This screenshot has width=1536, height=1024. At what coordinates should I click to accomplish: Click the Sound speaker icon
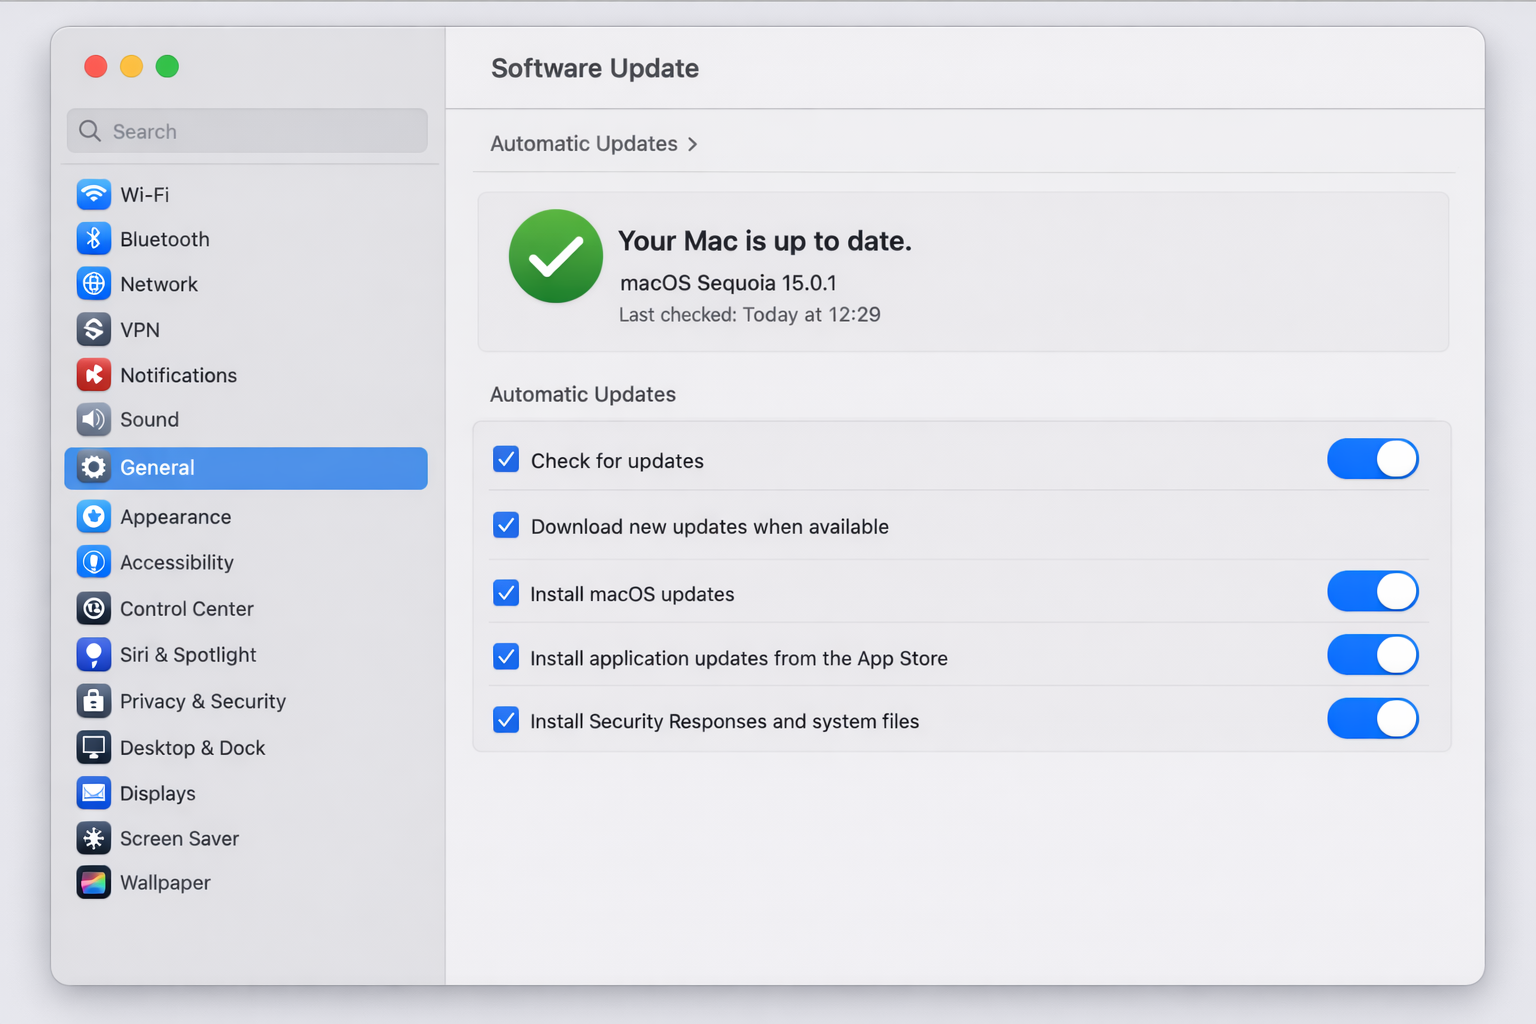(x=94, y=419)
